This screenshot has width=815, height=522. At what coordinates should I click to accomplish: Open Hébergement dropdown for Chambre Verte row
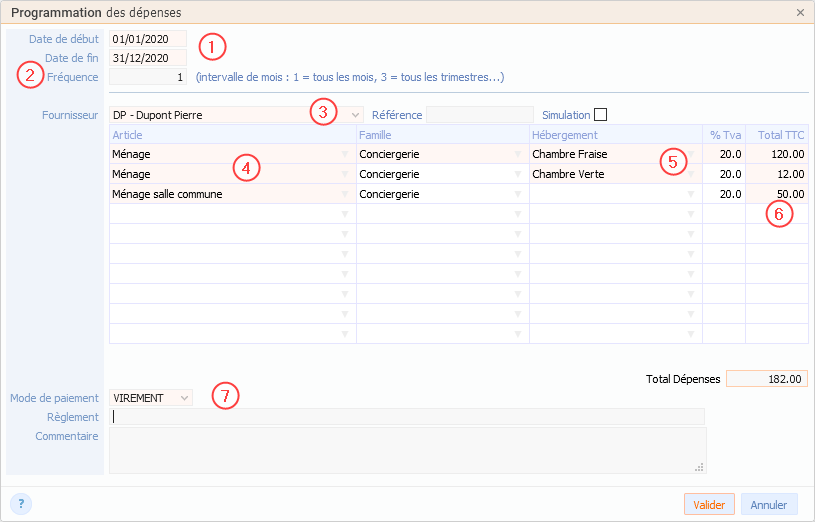click(691, 174)
